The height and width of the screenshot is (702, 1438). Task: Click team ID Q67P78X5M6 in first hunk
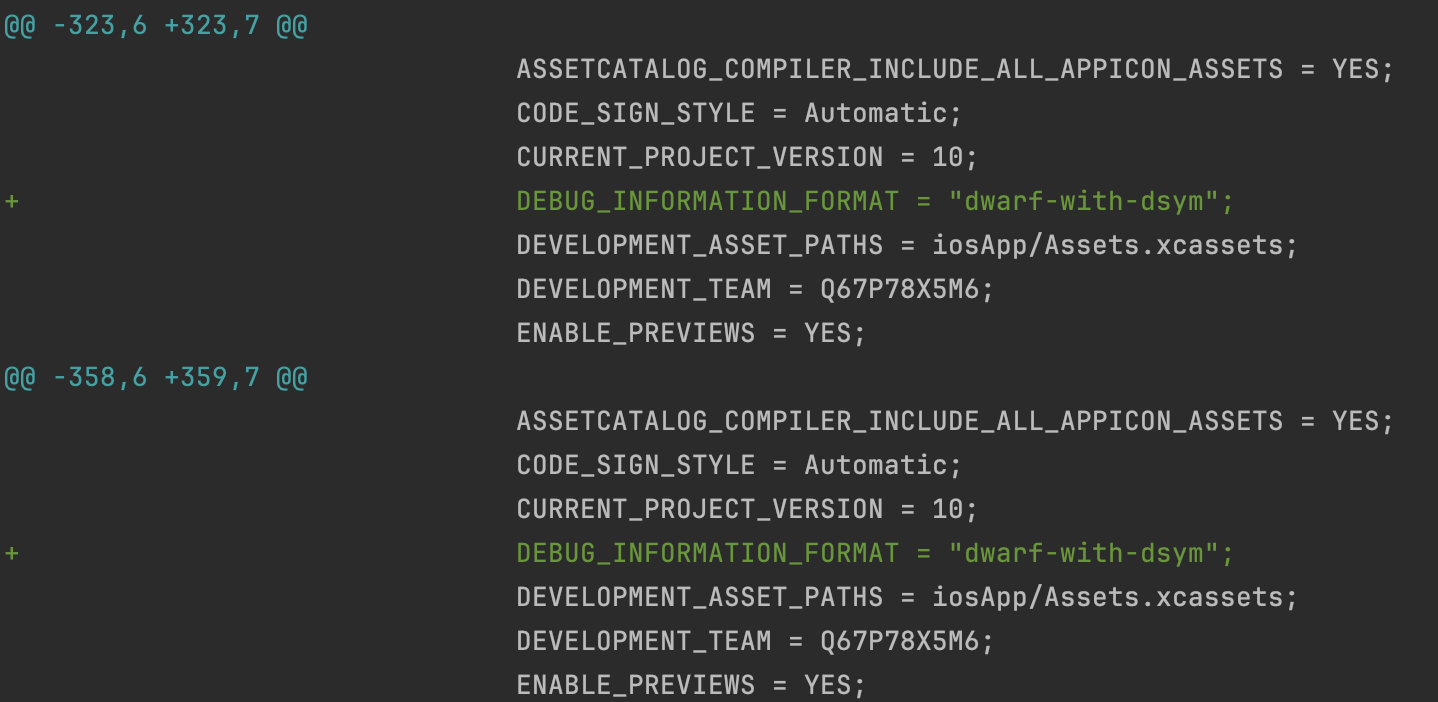(x=899, y=289)
